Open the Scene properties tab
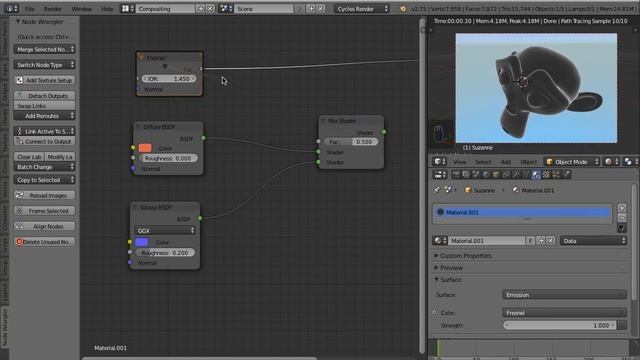This screenshot has height=360, width=640. (476, 175)
